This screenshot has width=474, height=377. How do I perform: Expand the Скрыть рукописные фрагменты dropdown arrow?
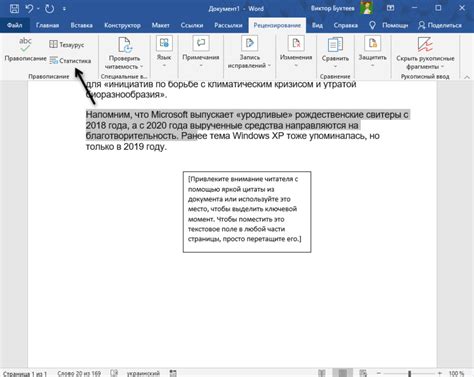[443, 67]
